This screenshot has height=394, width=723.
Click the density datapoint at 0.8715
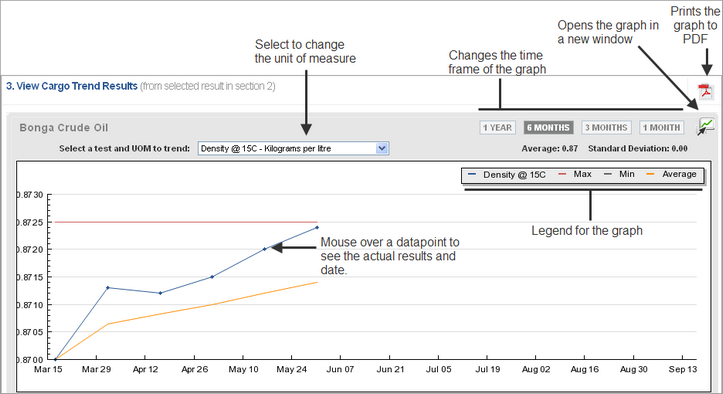click(x=212, y=277)
